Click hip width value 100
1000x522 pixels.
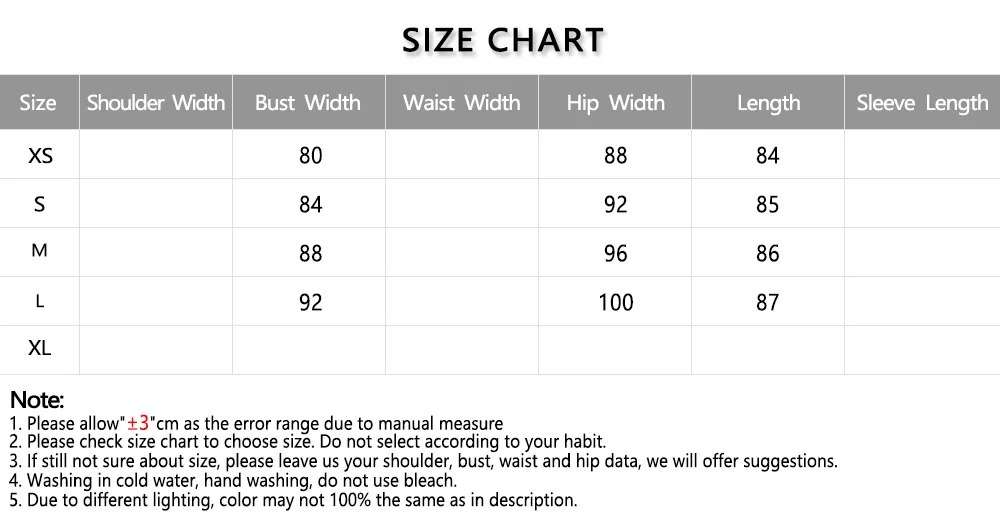(615, 302)
